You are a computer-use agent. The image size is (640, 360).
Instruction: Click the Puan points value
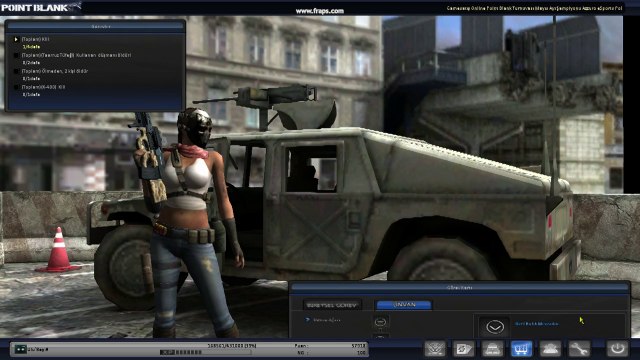tap(358, 346)
